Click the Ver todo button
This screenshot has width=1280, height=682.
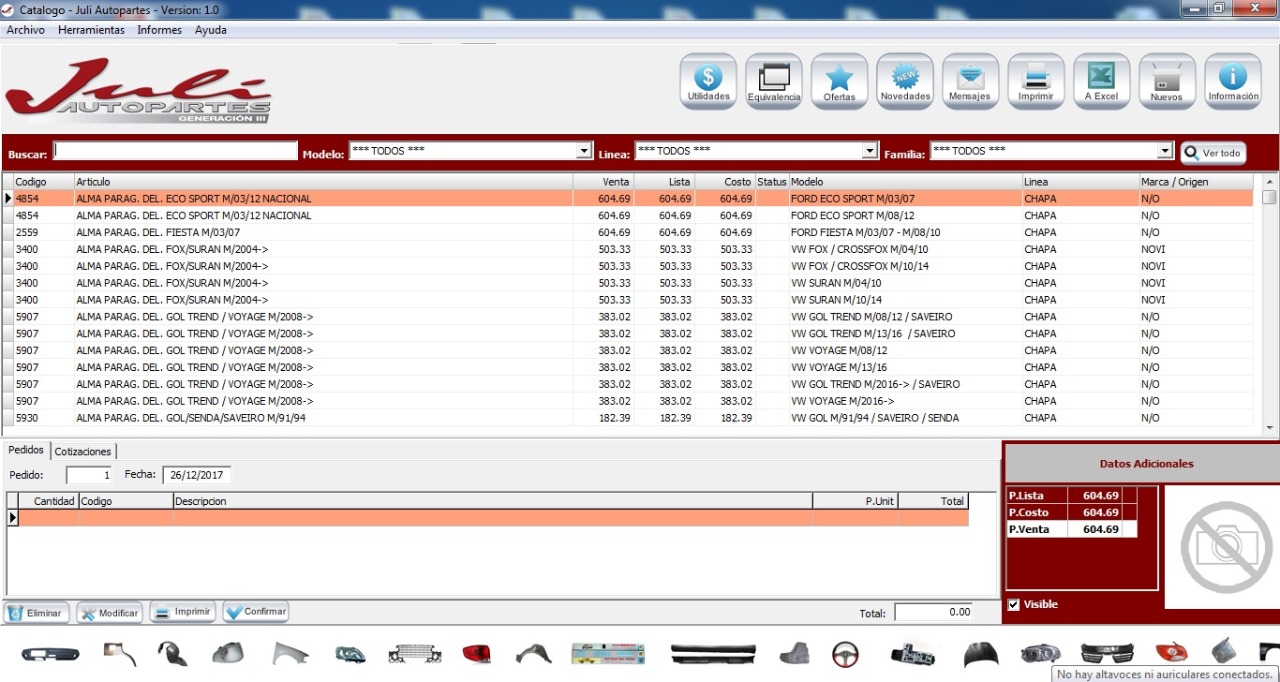pyautogui.click(x=1213, y=153)
